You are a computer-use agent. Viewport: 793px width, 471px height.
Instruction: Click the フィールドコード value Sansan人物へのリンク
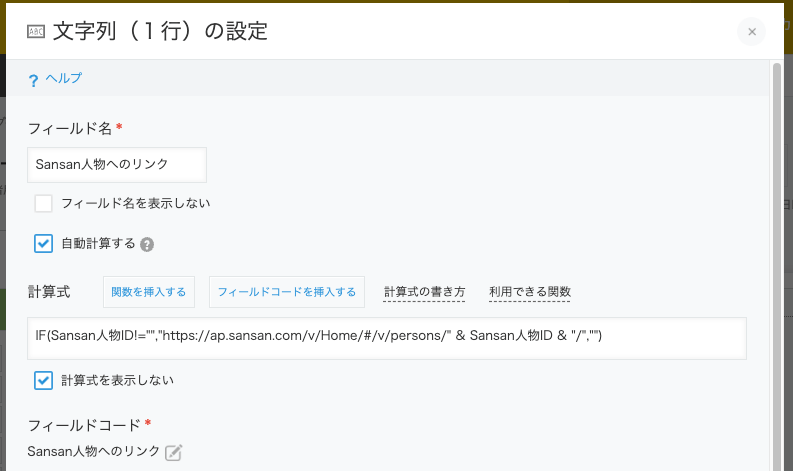pos(94,451)
